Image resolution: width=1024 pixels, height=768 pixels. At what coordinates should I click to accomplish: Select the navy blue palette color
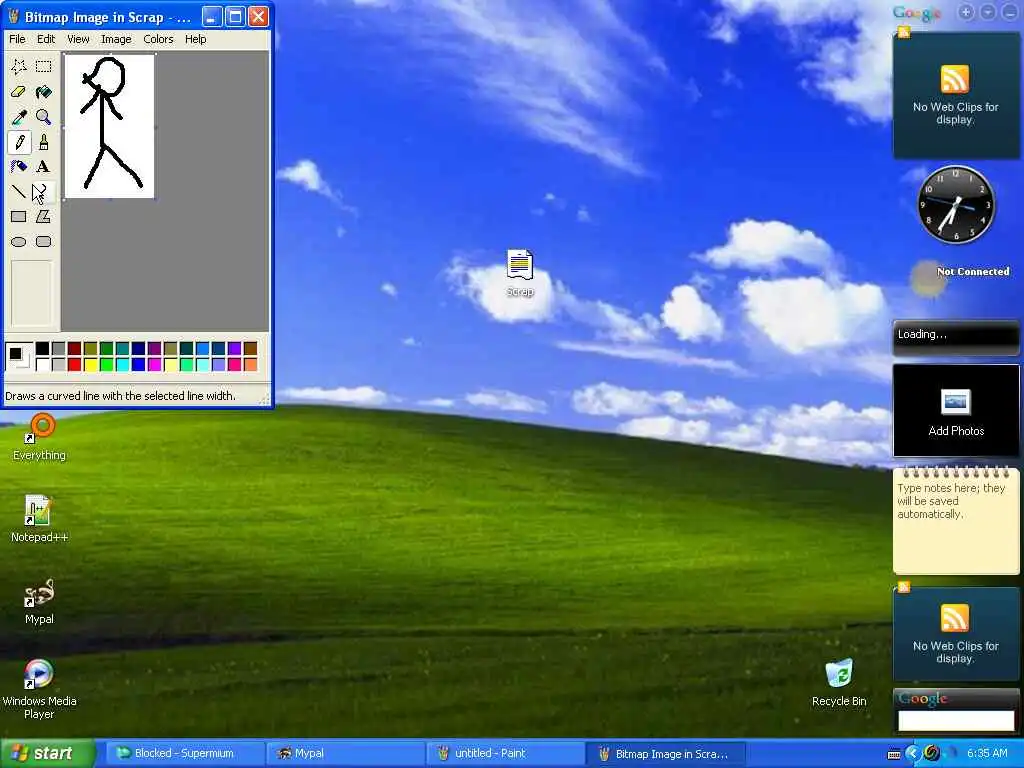138,349
